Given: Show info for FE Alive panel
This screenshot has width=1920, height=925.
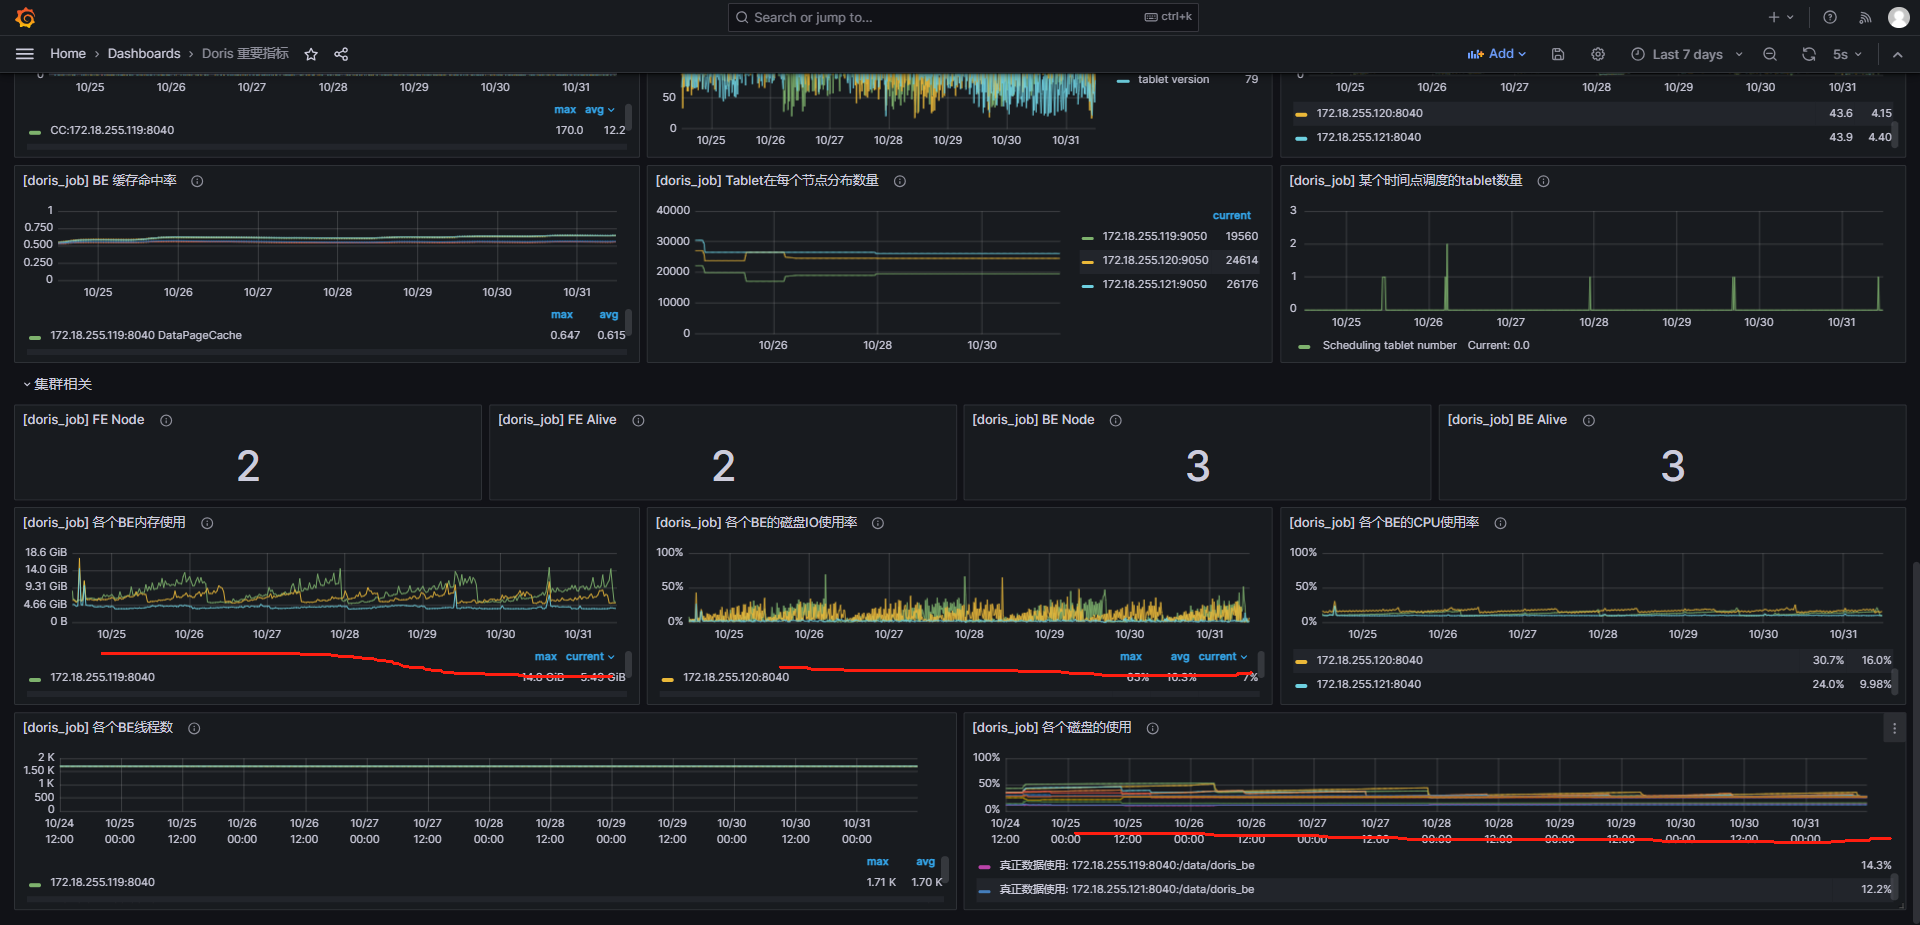Looking at the screenshot, I should click(638, 420).
